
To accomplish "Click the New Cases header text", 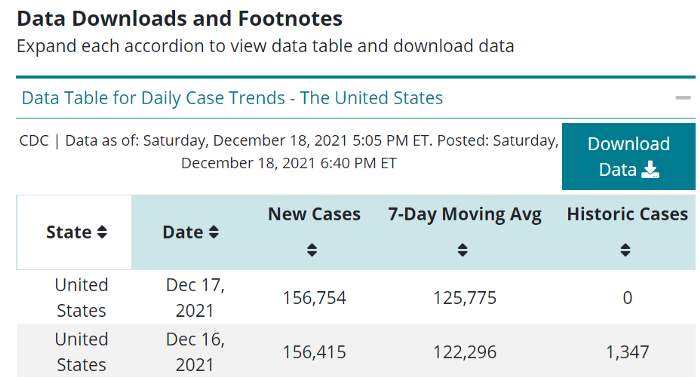I will coord(314,214).
